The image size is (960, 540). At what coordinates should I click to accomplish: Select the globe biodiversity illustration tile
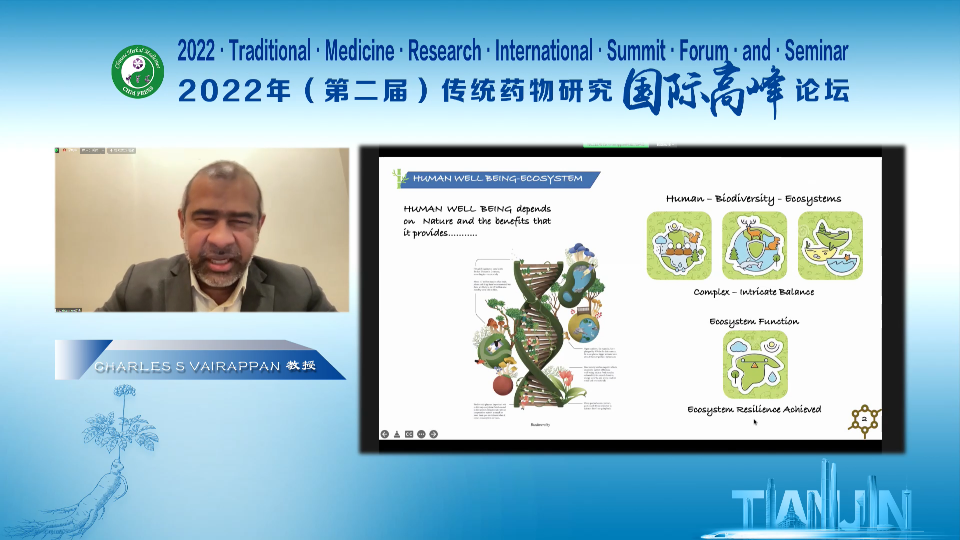[755, 246]
